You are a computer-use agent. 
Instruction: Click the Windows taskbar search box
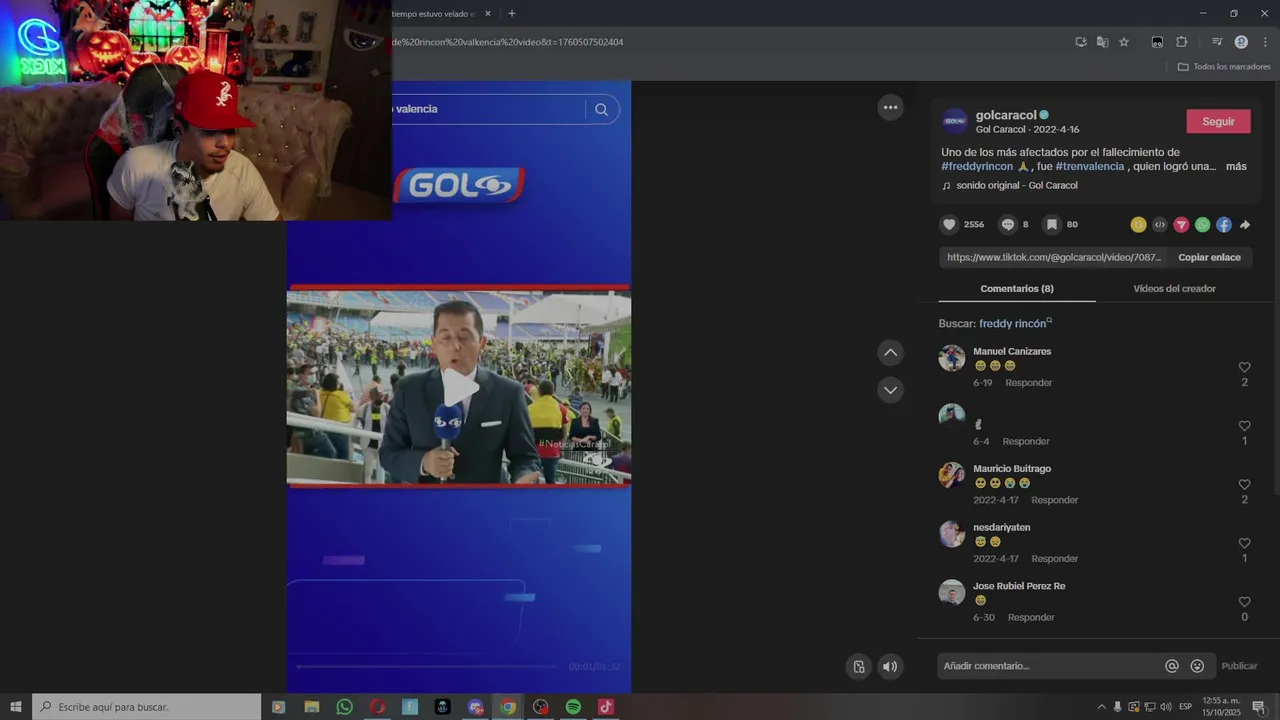[147, 707]
